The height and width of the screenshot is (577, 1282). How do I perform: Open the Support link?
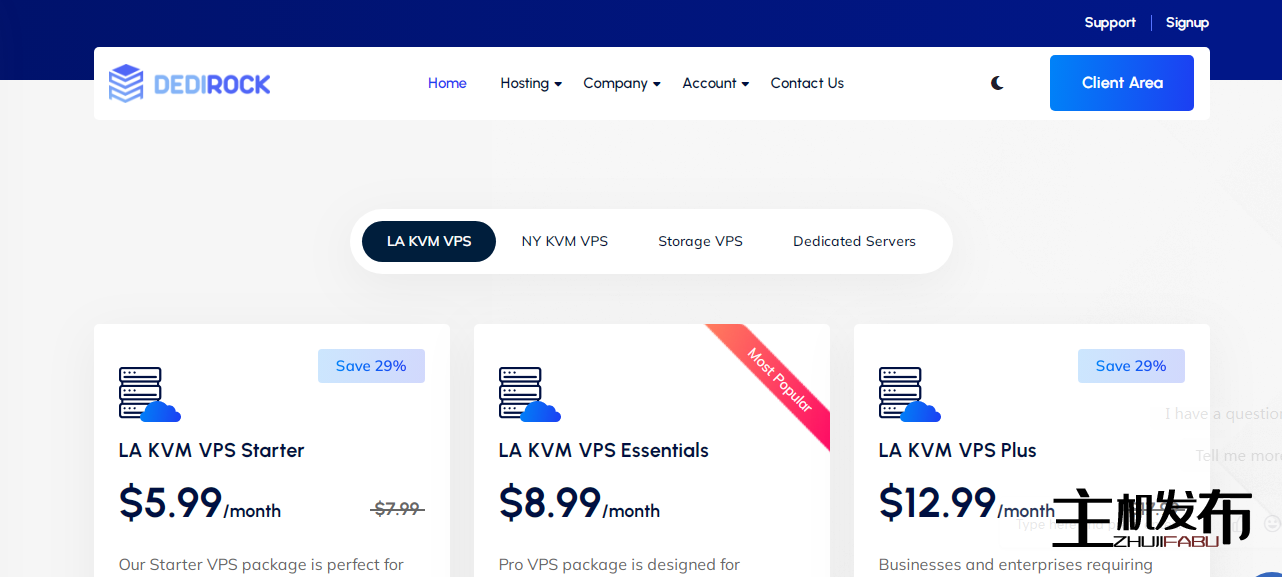point(1110,22)
